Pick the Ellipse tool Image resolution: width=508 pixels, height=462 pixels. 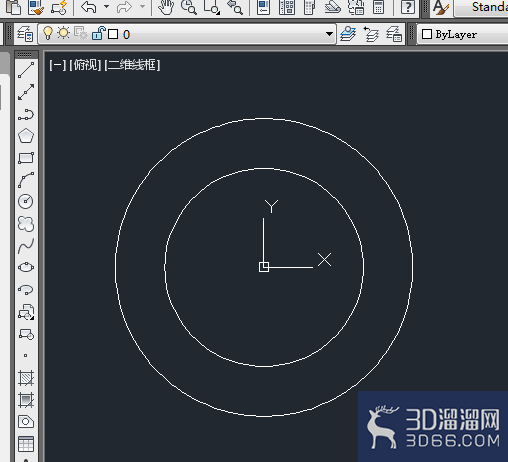[x=26, y=267]
